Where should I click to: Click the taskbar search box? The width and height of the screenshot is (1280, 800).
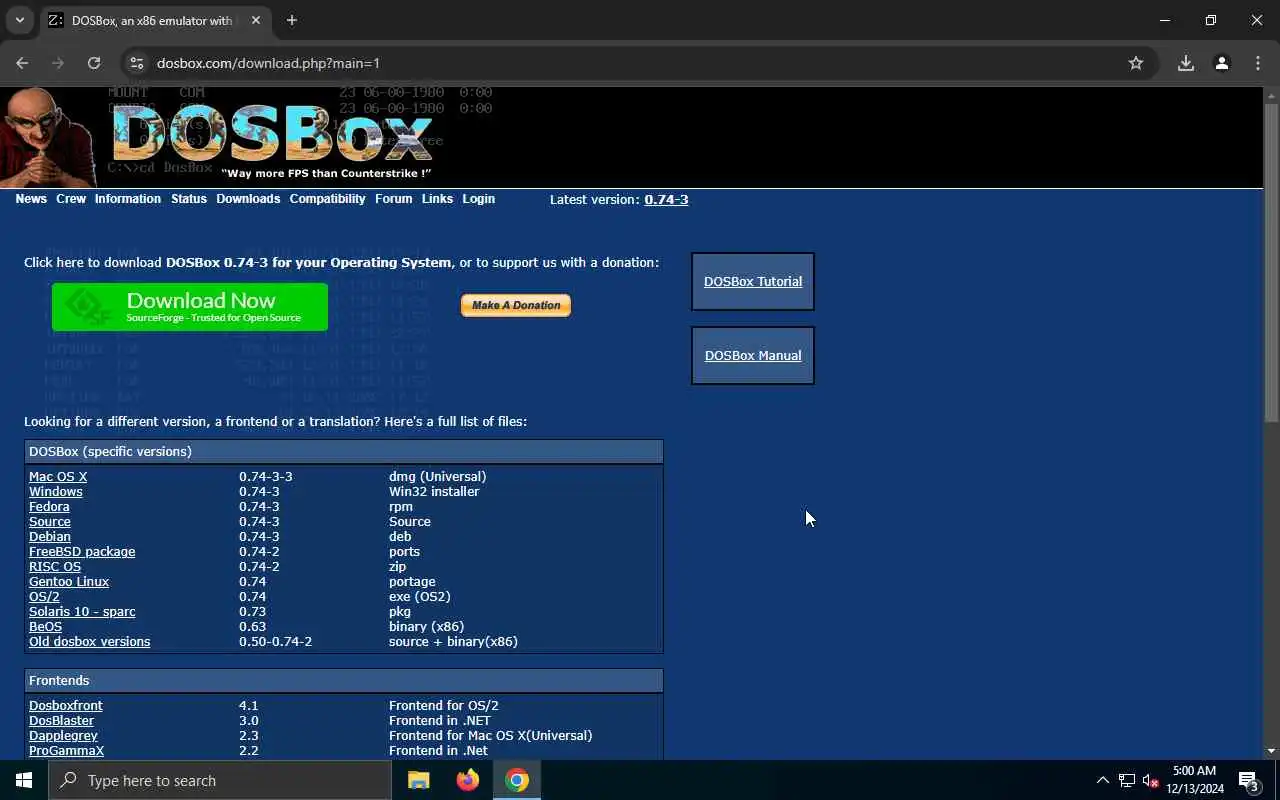tap(220, 780)
